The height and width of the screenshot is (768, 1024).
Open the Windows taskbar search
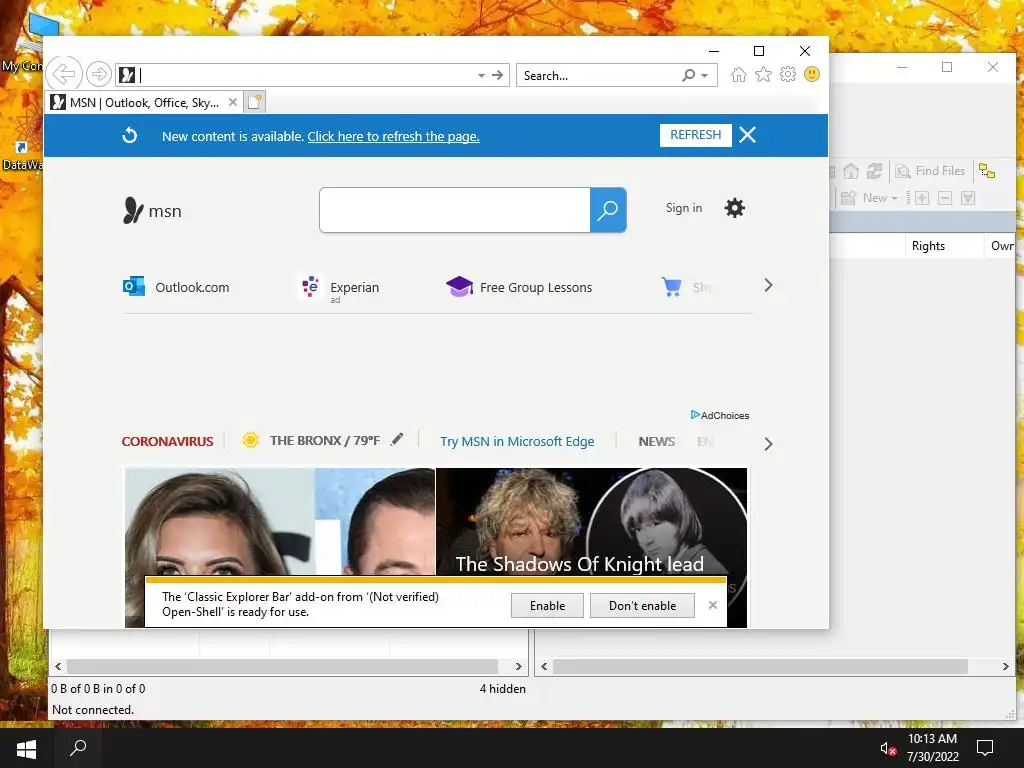78,748
